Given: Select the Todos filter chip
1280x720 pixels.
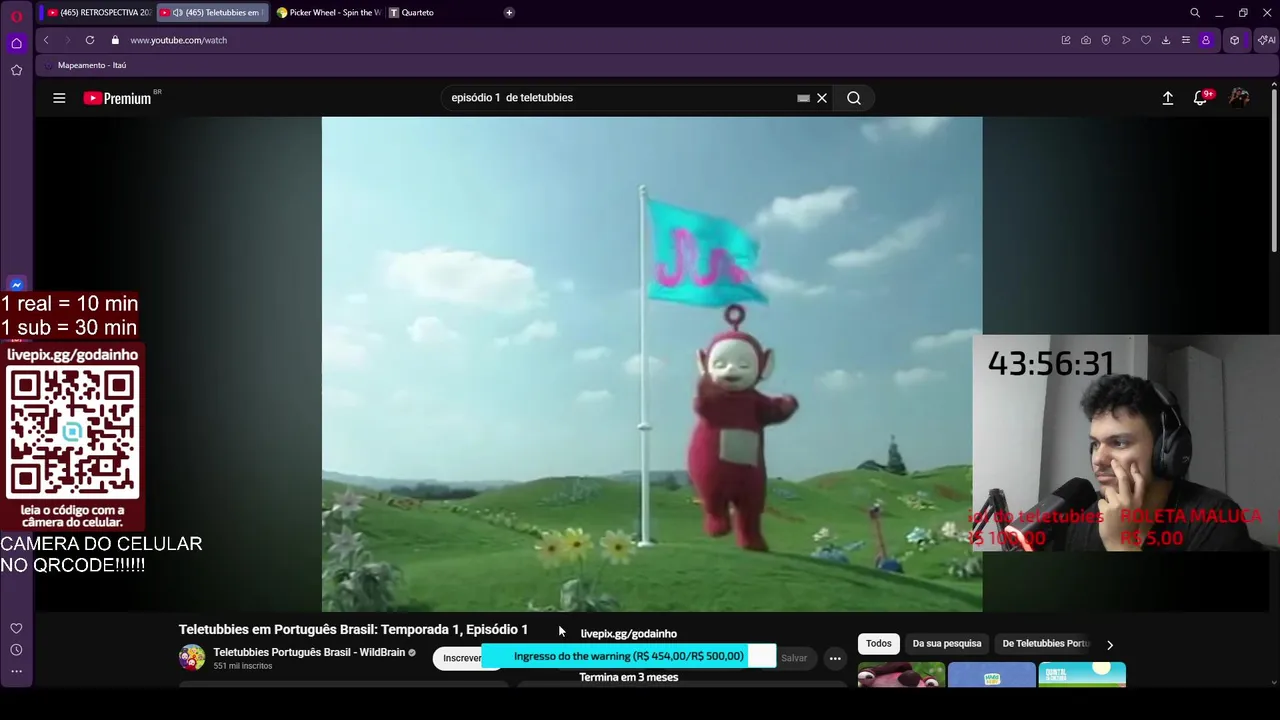Looking at the screenshot, I should click(x=879, y=644).
